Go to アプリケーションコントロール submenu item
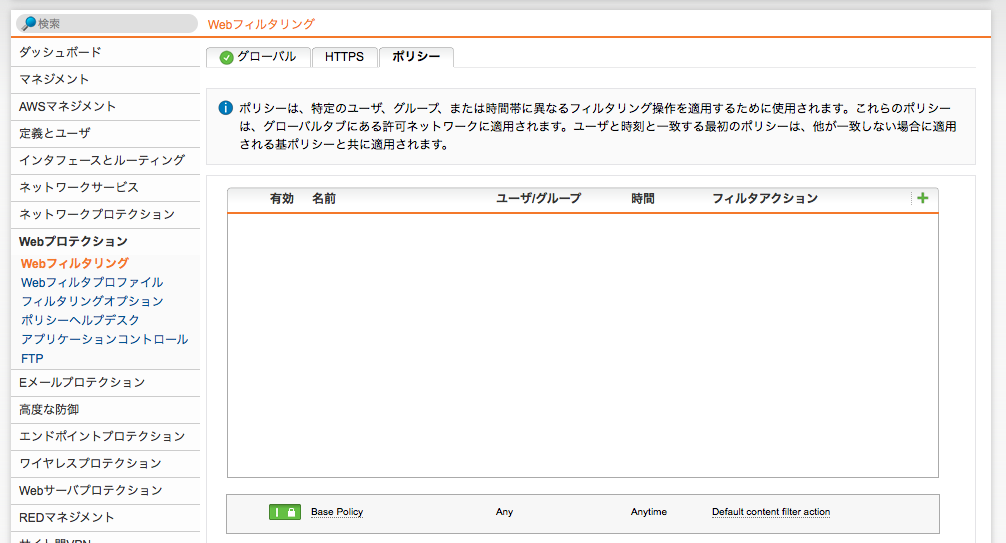Image resolution: width=1006 pixels, height=543 pixels. pyautogui.click(x=104, y=339)
